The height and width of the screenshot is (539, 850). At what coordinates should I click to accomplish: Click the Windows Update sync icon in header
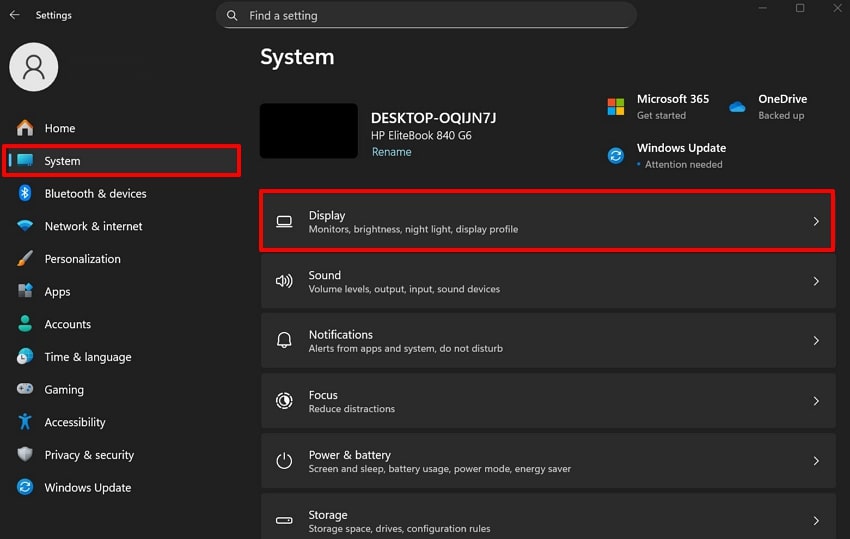616,156
